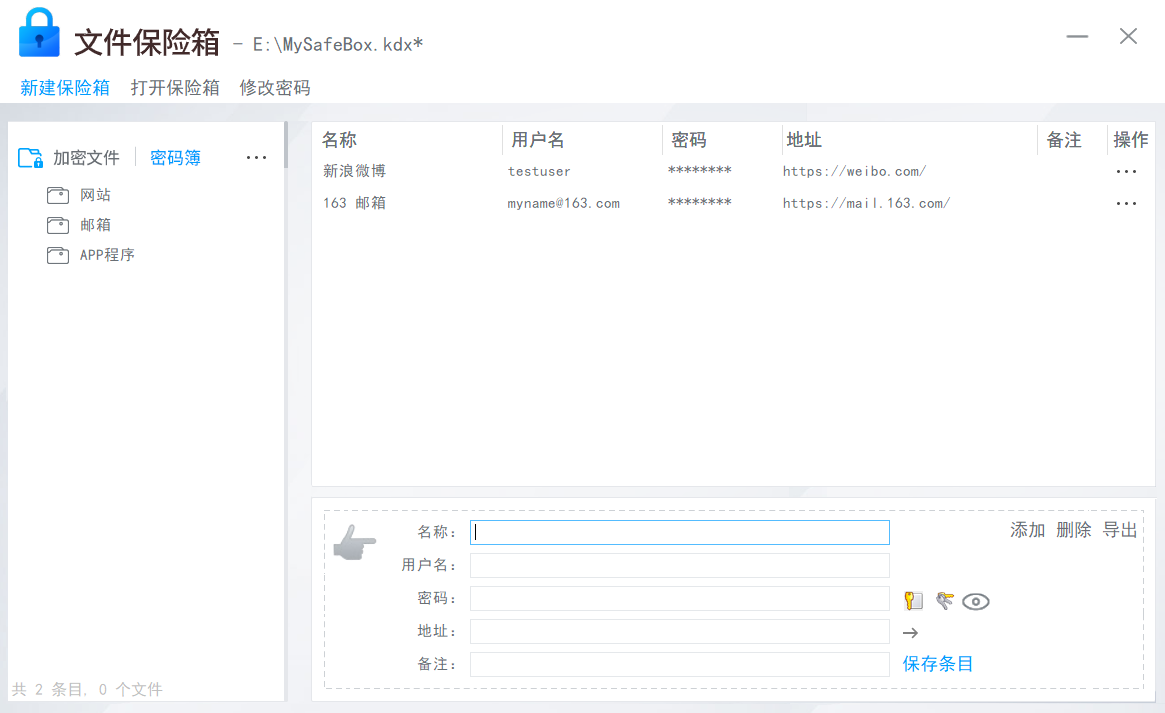Open the 操作 menu for 163 邮箱 row
This screenshot has height=713, width=1165.
(1126, 204)
